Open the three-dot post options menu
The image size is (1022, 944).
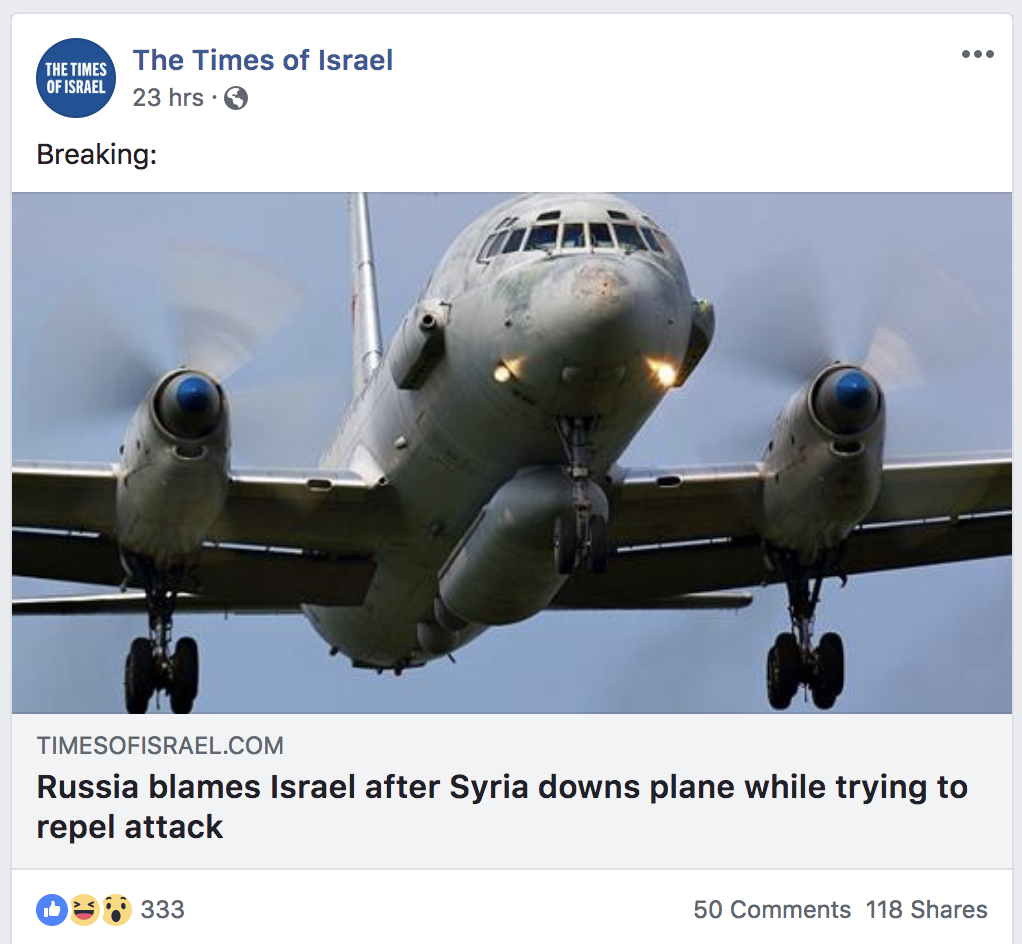click(977, 54)
